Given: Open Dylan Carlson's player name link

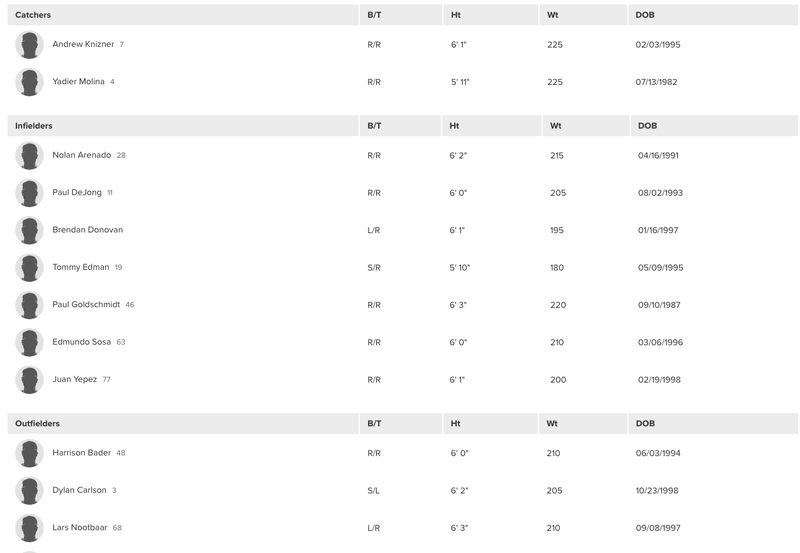Looking at the screenshot, I should click(79, 490).
